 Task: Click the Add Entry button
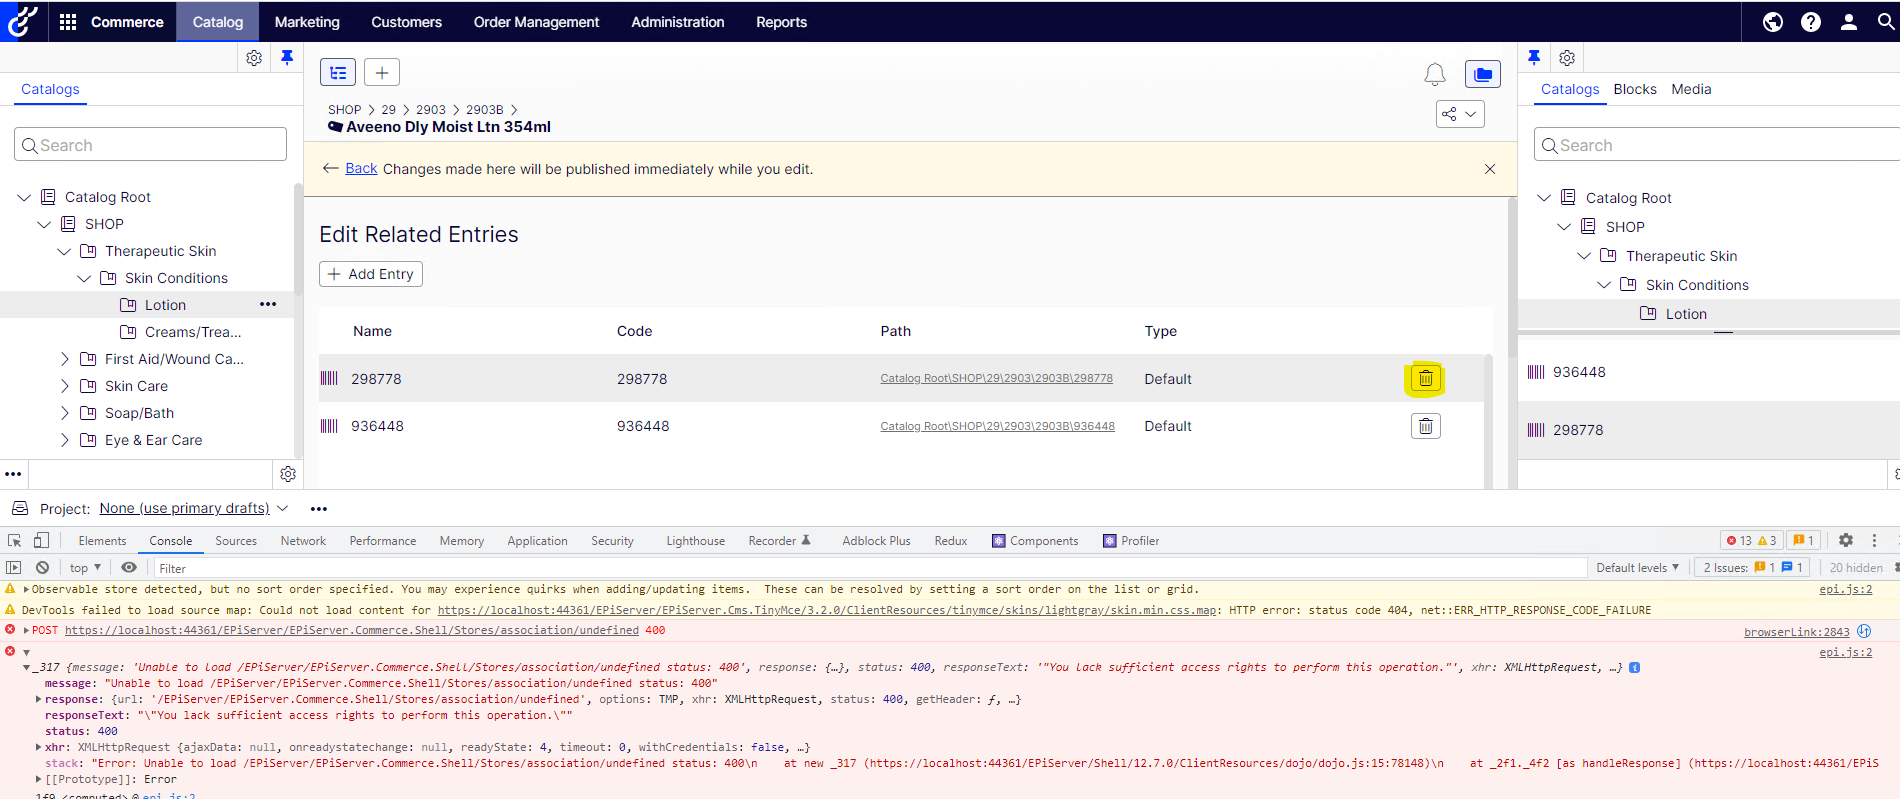click(x=371, y=274)
